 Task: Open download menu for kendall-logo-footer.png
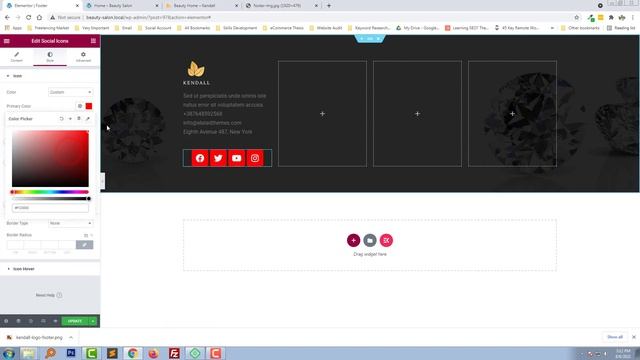click(x=71, y=338)
